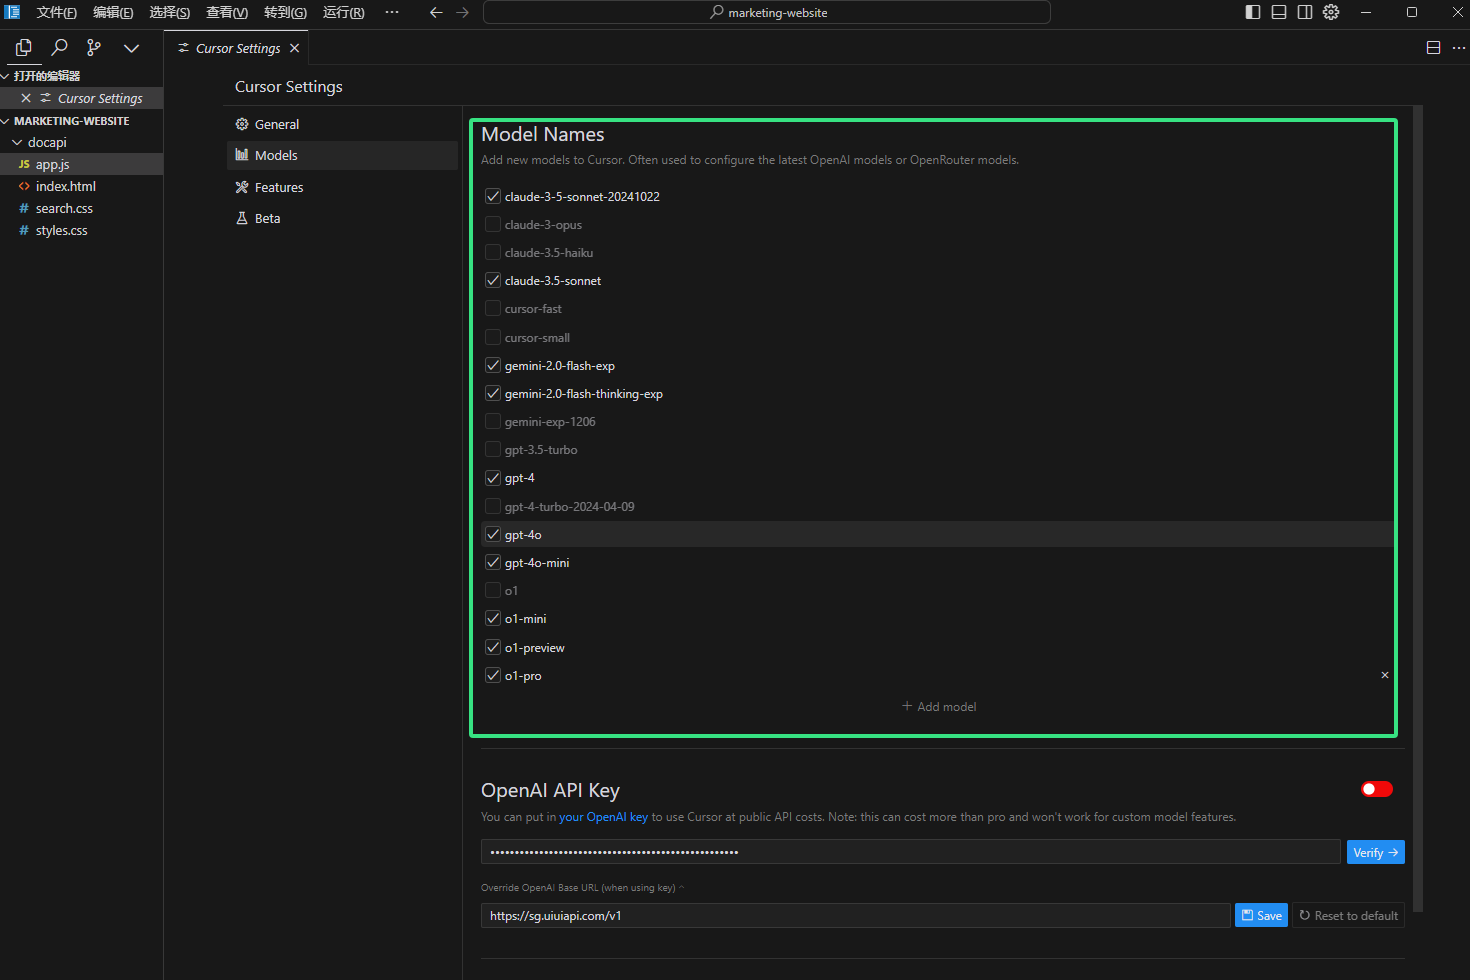Go back with the left arrow

436,12
